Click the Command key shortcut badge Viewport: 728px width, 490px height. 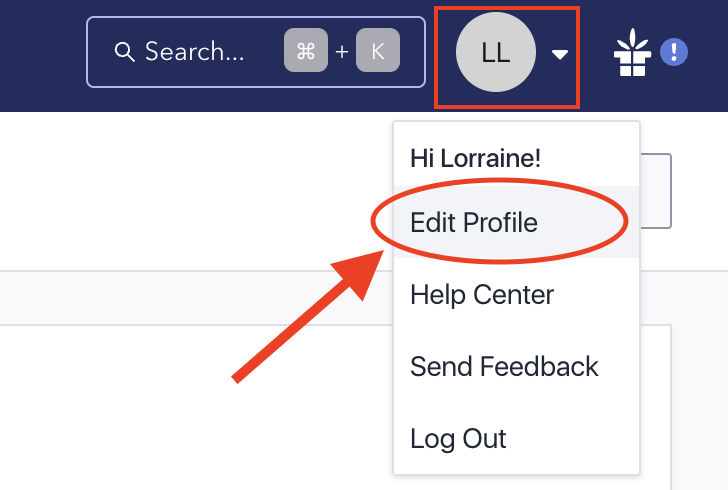[x=306, y=51]
